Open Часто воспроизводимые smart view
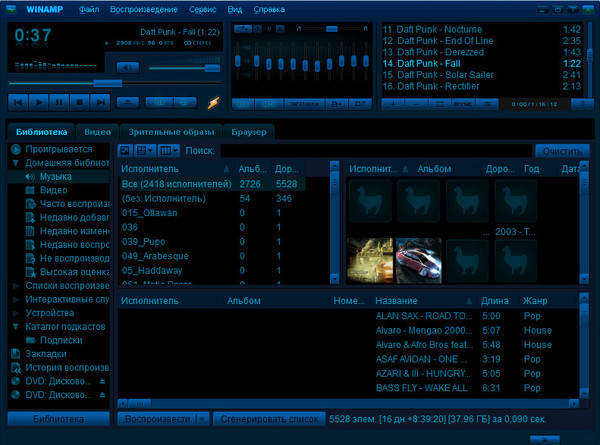The width and height of the screenshot is (600, 445). 74,204
